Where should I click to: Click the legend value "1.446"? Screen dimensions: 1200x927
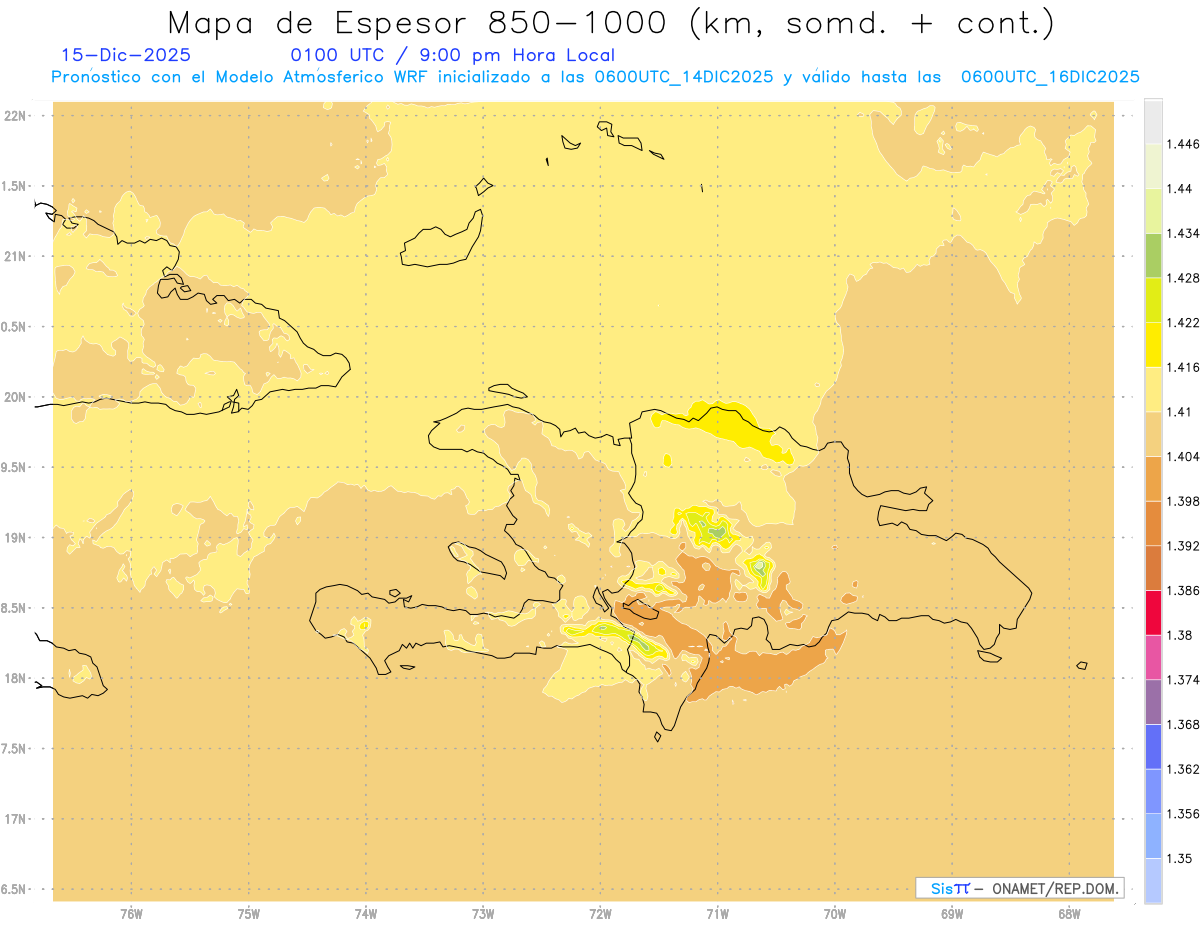click(1183, 144)
